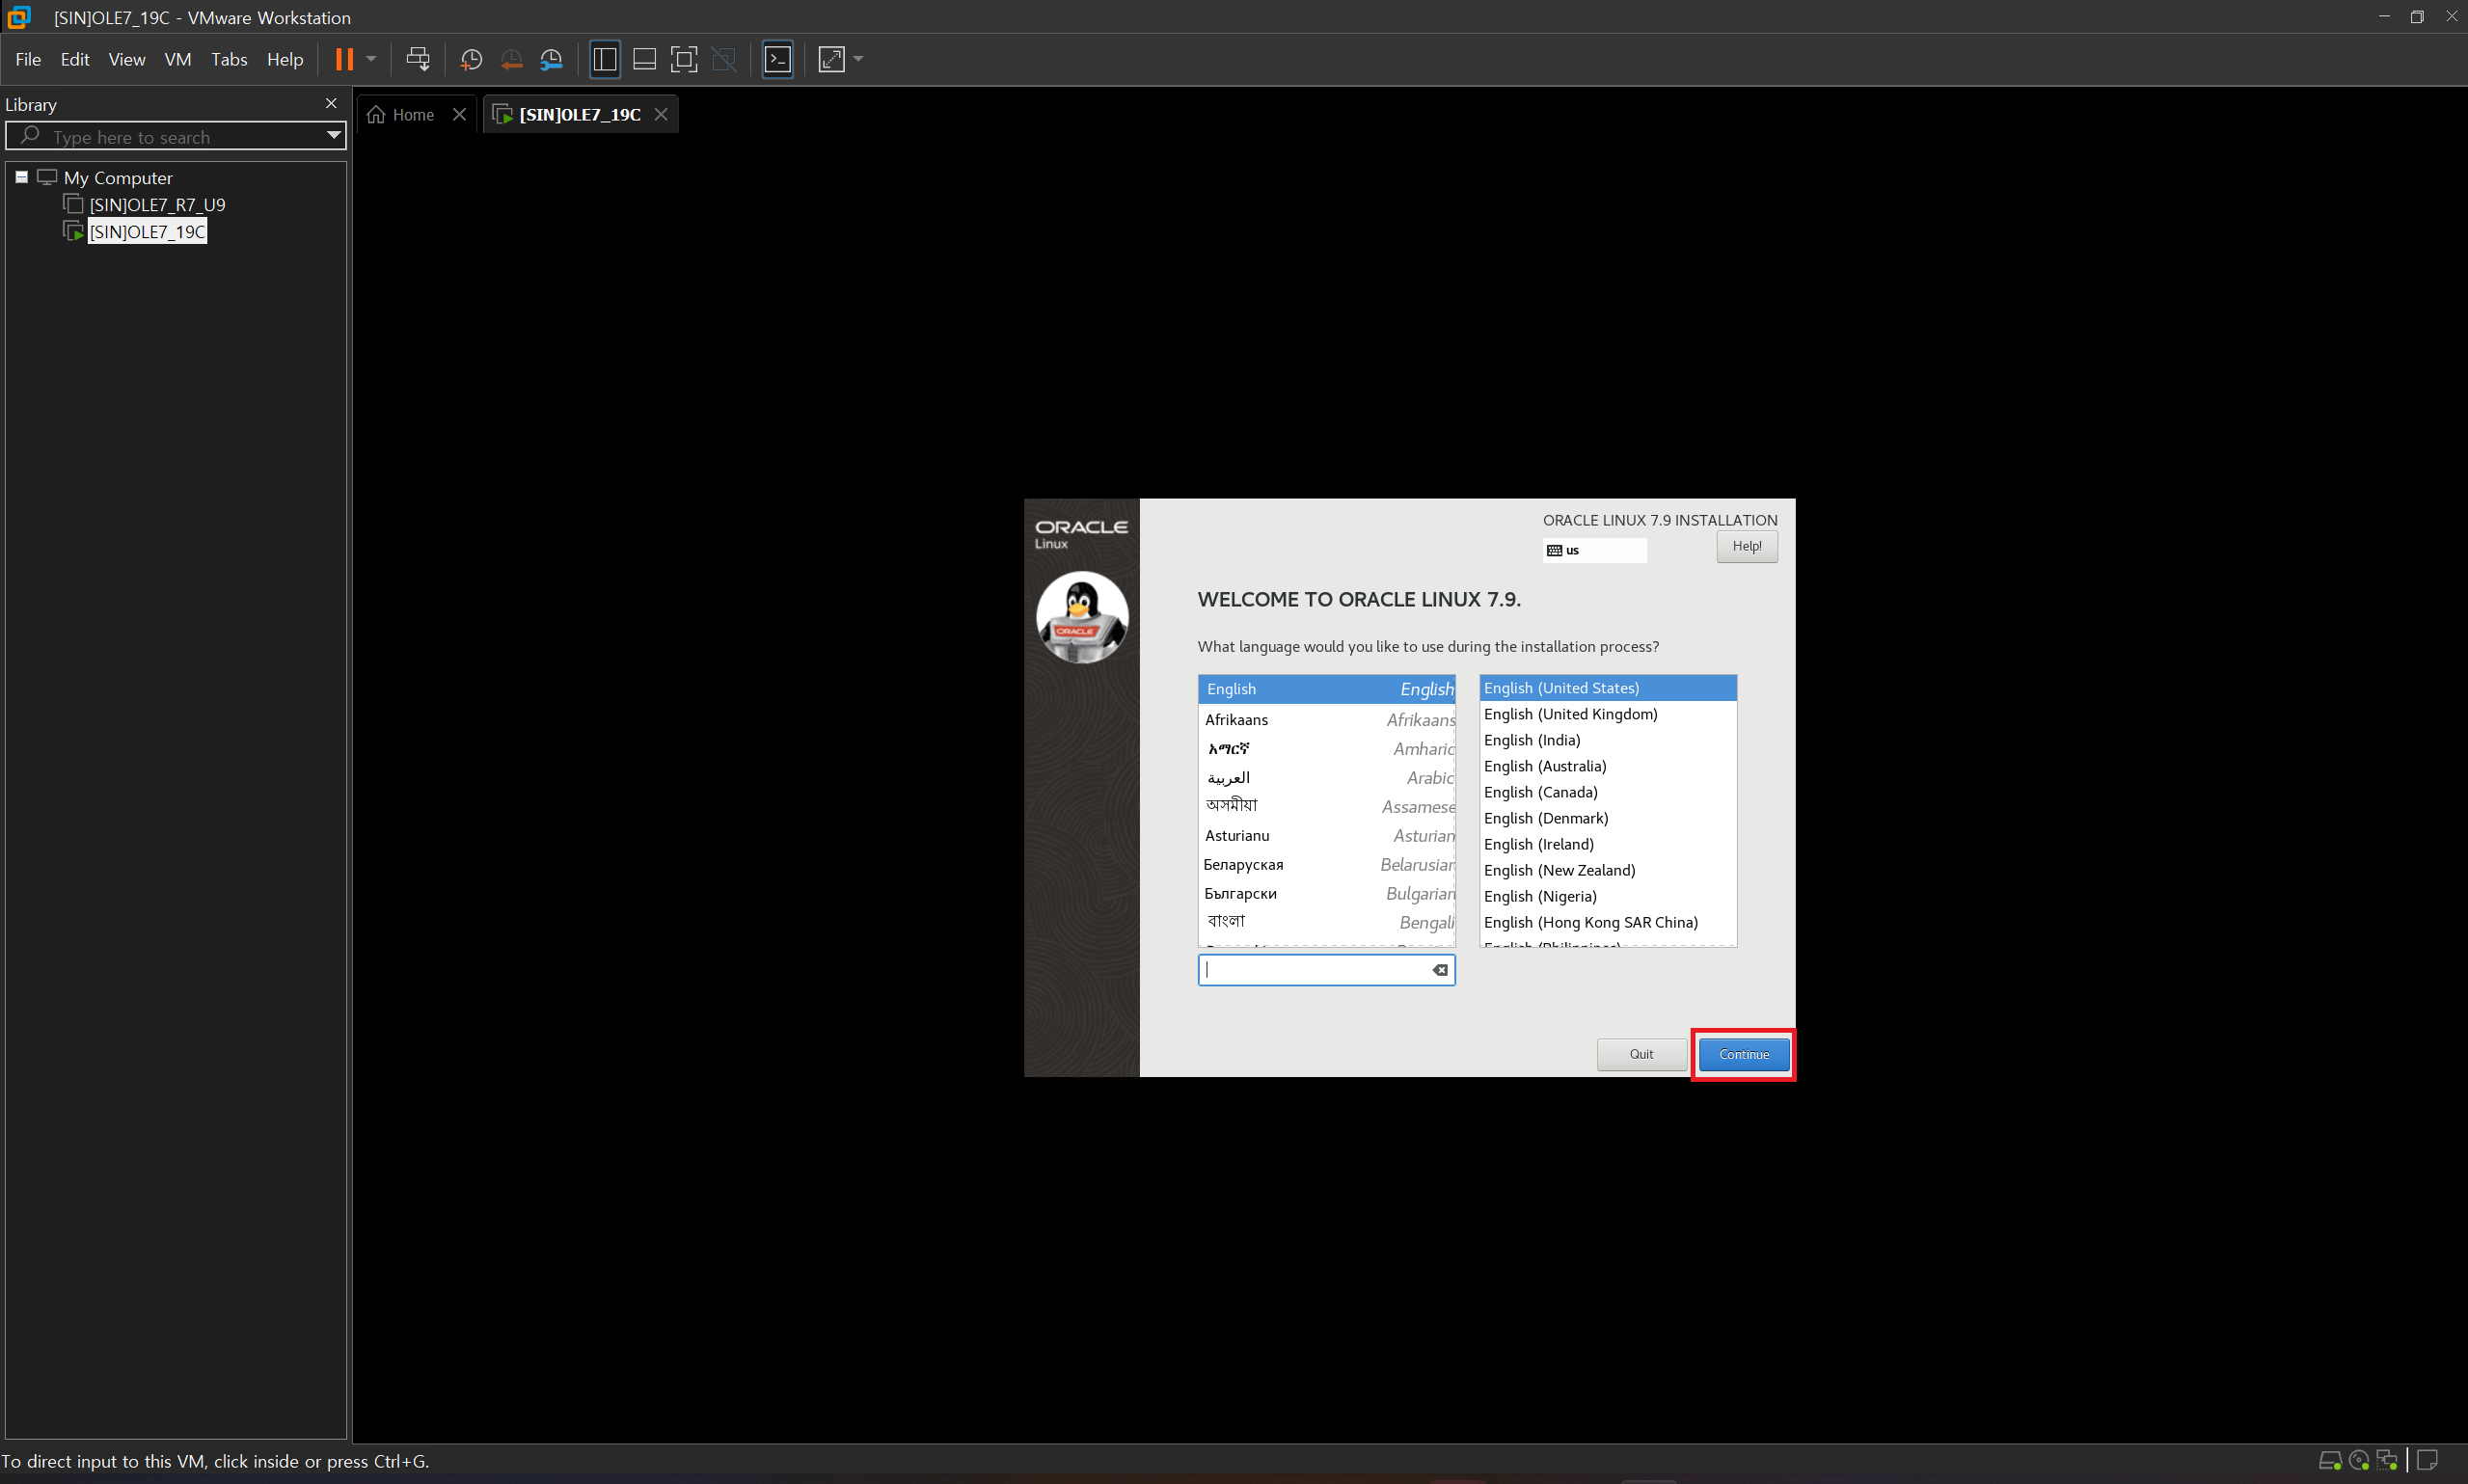
Task: Open stretch guest display dropdown arrow
Action: (858, 59)
